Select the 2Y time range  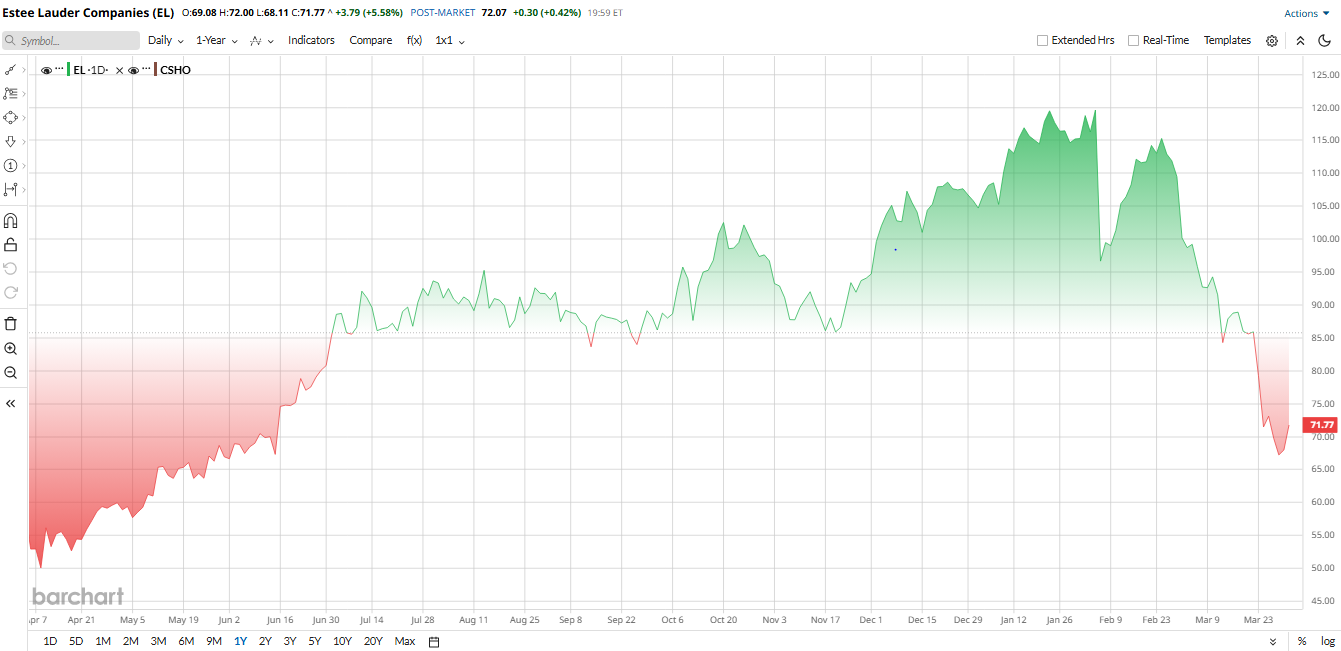click(x=265, y=641)
